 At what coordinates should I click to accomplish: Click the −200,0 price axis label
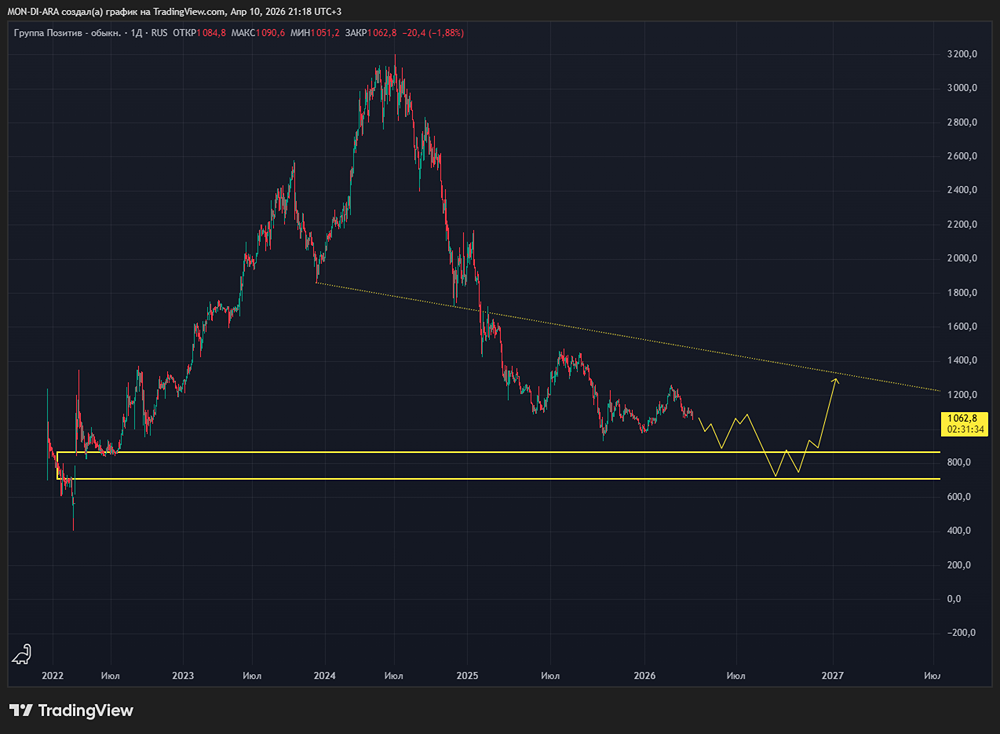[959, 633]
